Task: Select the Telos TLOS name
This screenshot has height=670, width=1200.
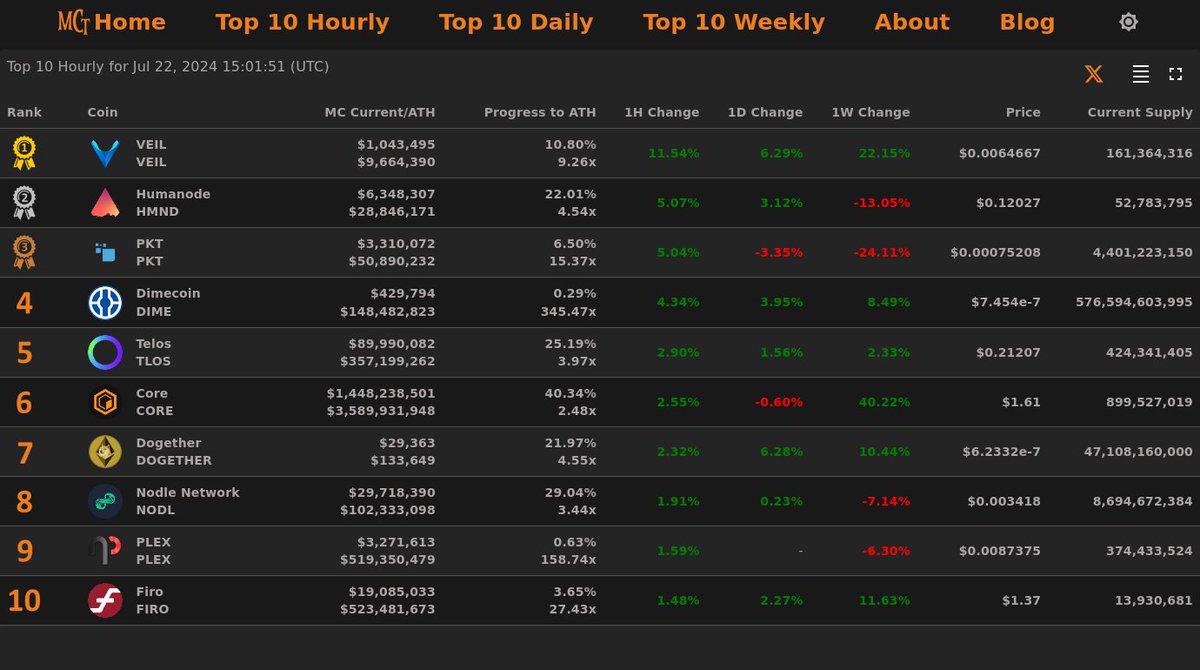Action: (x=154, y=352)
